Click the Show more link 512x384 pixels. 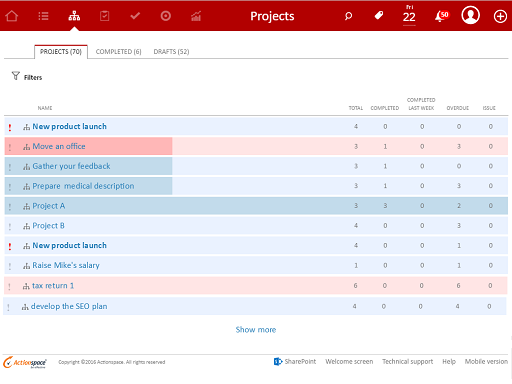point(256,330)
